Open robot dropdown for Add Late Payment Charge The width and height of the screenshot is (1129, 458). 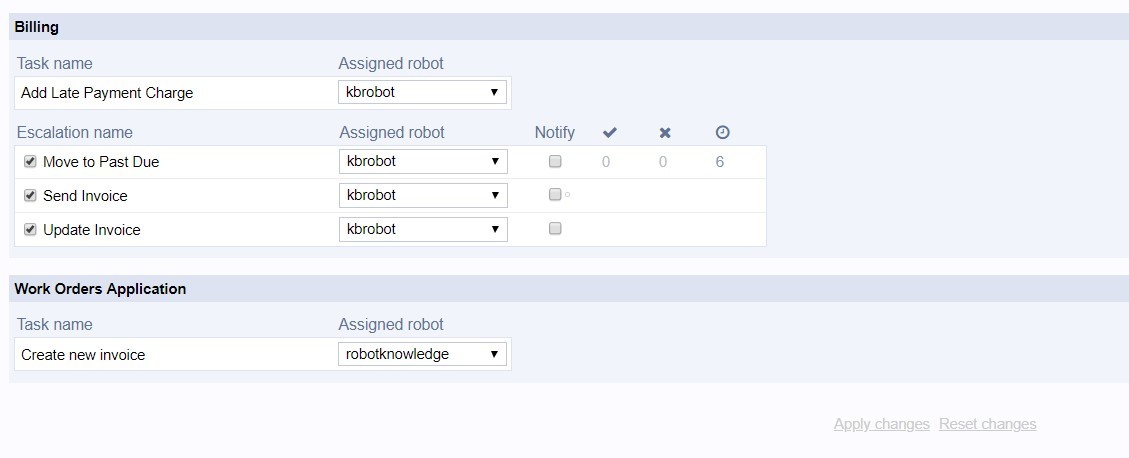coord(422,92)
